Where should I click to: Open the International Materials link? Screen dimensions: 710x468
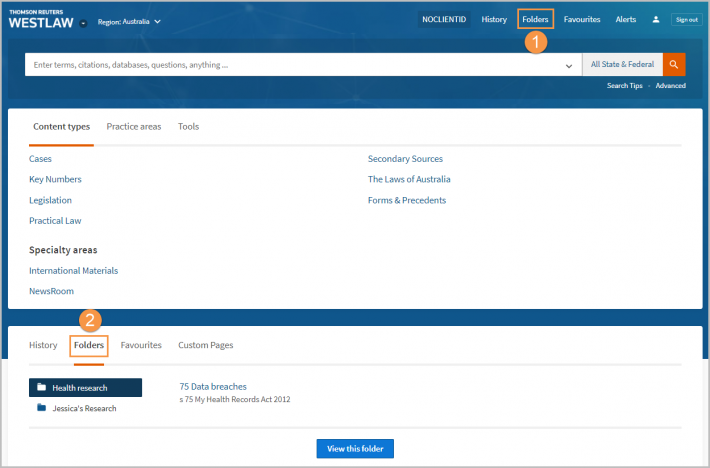click(73, 271)
